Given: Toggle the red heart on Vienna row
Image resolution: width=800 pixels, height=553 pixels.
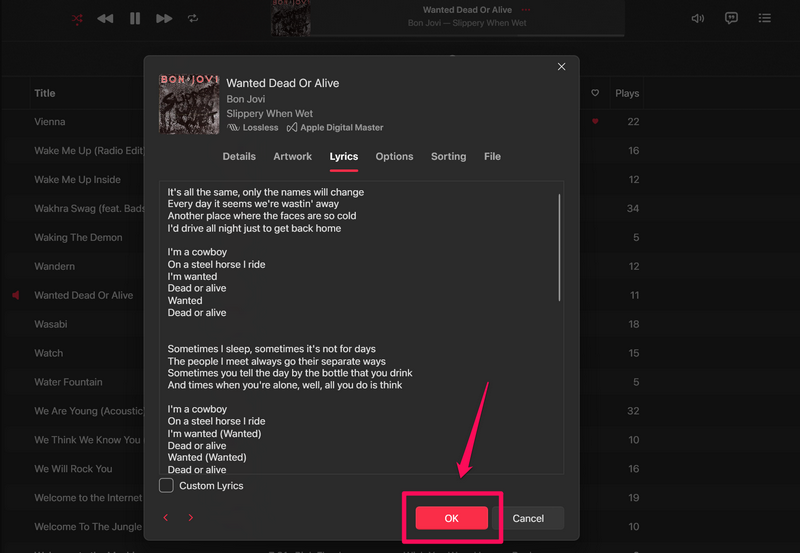Looking at the screenshot, I should tap(595, 121).
